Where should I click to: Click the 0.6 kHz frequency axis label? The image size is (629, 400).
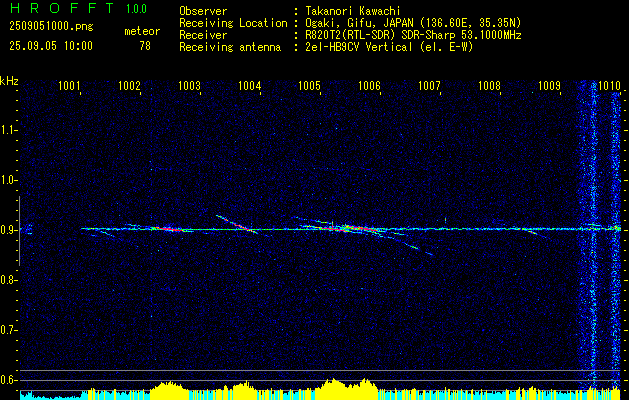tap(8, 380)
